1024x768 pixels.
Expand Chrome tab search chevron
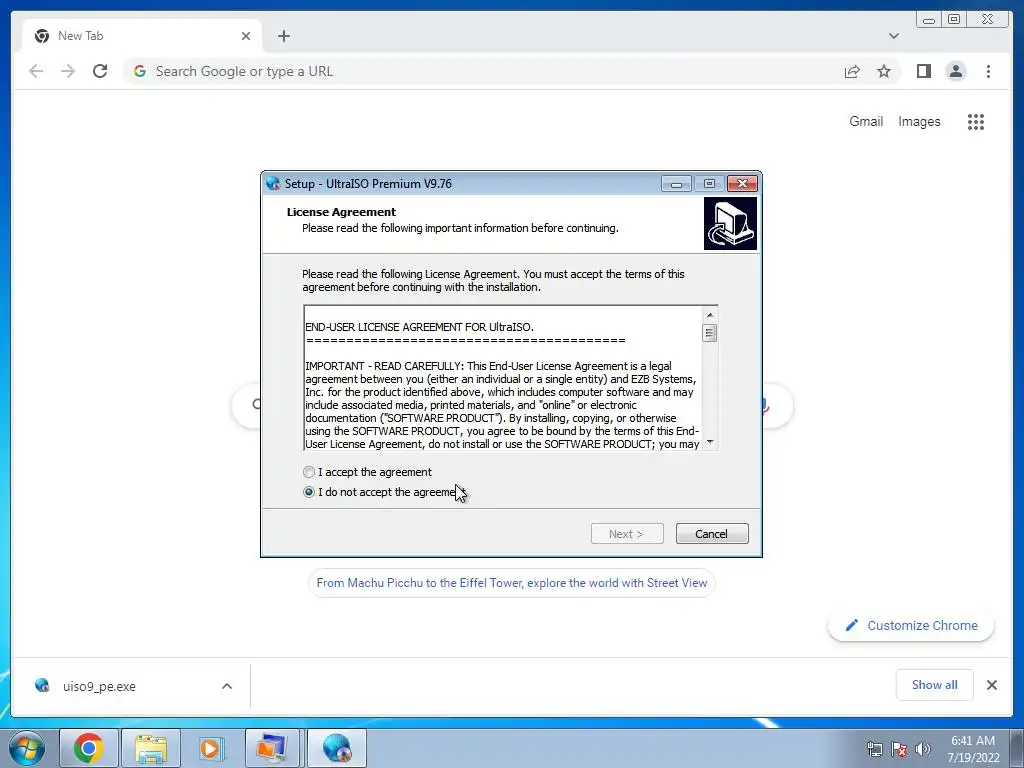893,36
